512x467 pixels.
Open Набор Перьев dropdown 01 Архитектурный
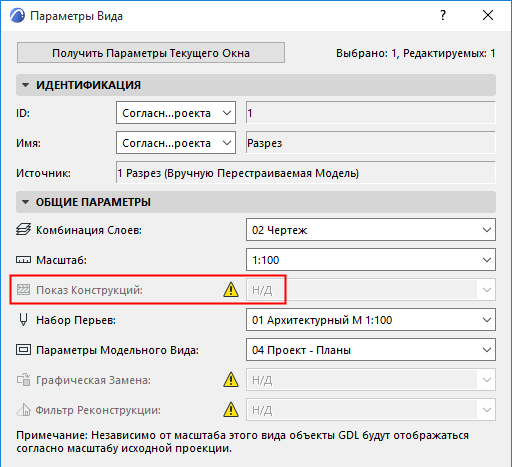[371, 320]
